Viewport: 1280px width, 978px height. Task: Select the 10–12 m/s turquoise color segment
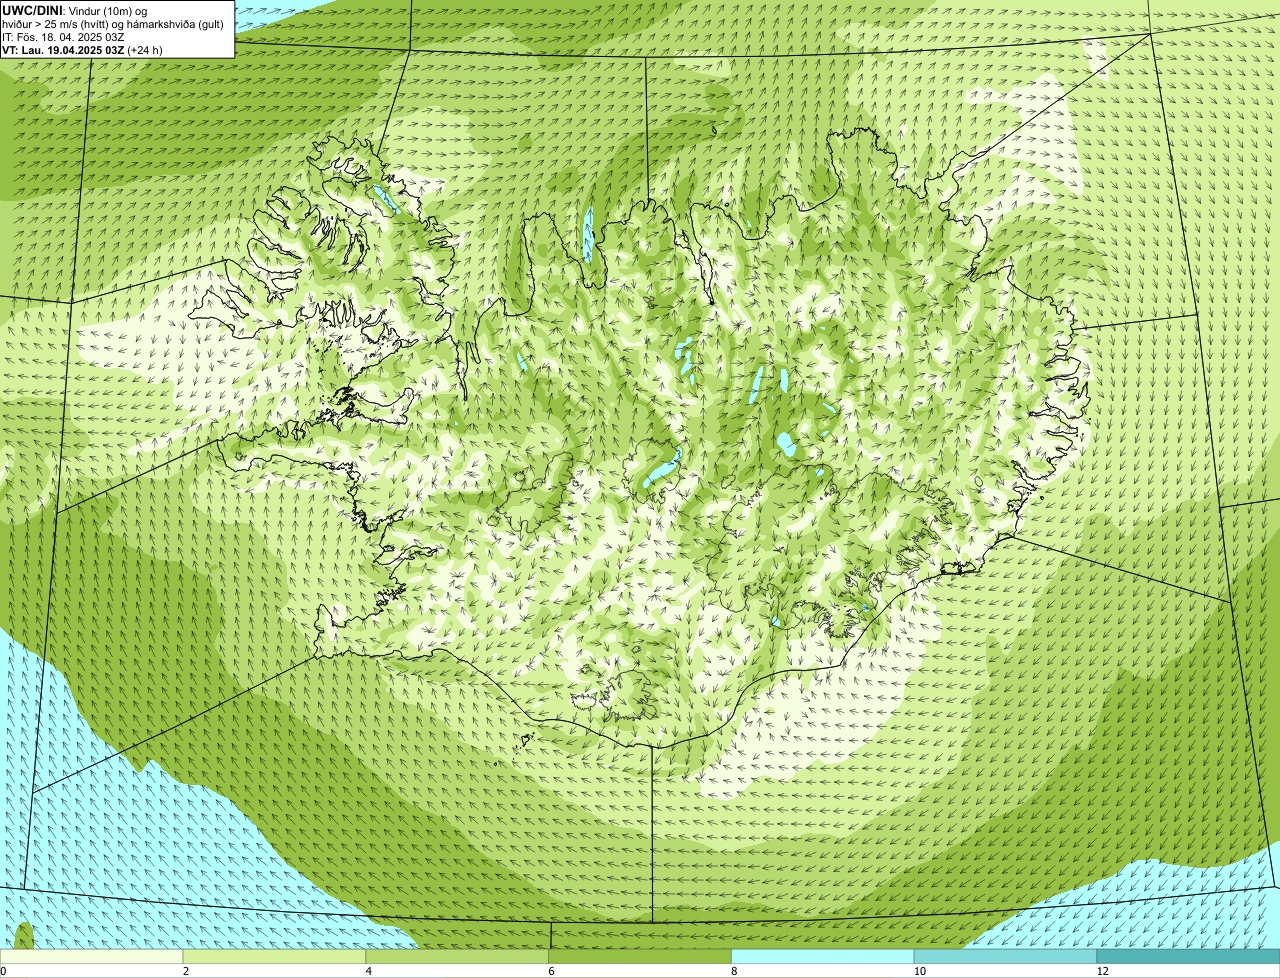tap(1006, 956)
